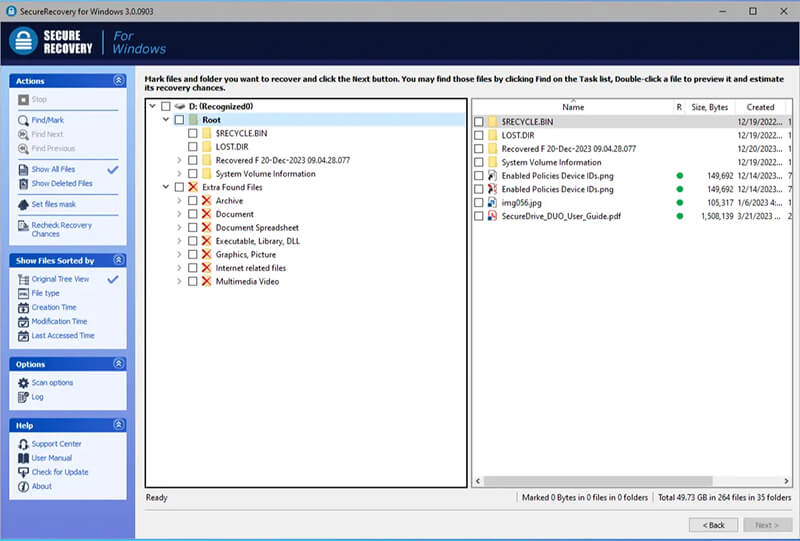
Task: Sort by the Name column header
Action: pyautogui.click(x=572, y=107)
